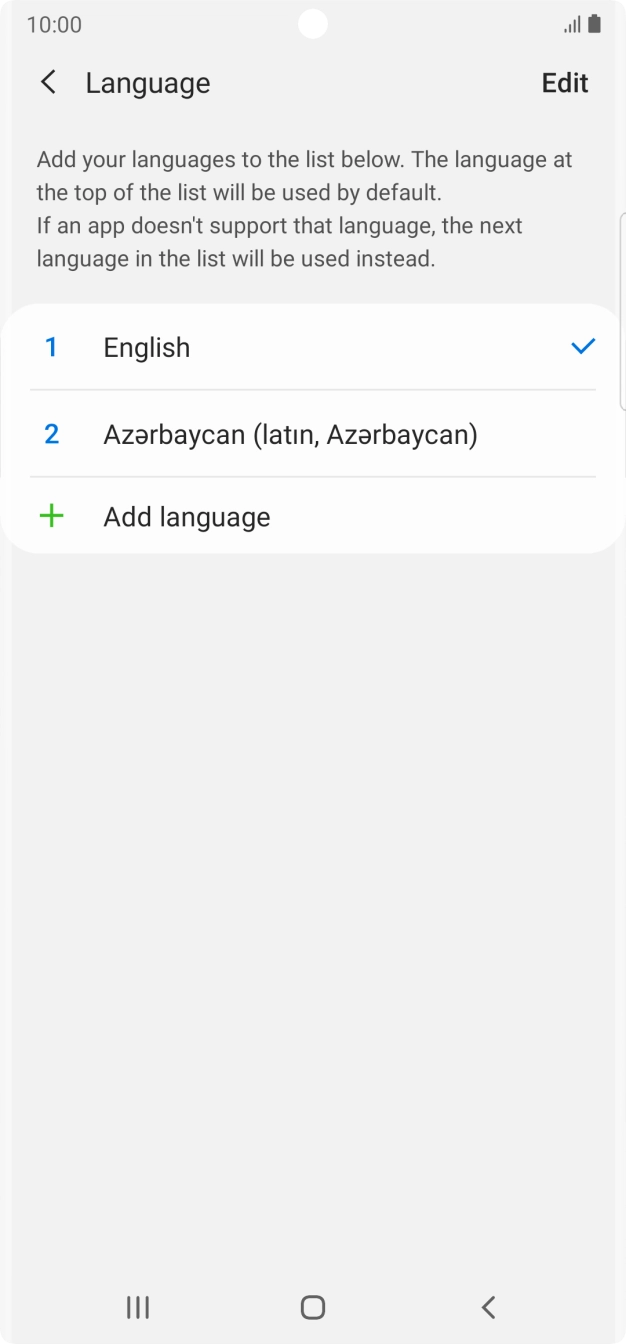Tap the back chevron beside Language title
626x1344 pixels.
click(48, 82)
